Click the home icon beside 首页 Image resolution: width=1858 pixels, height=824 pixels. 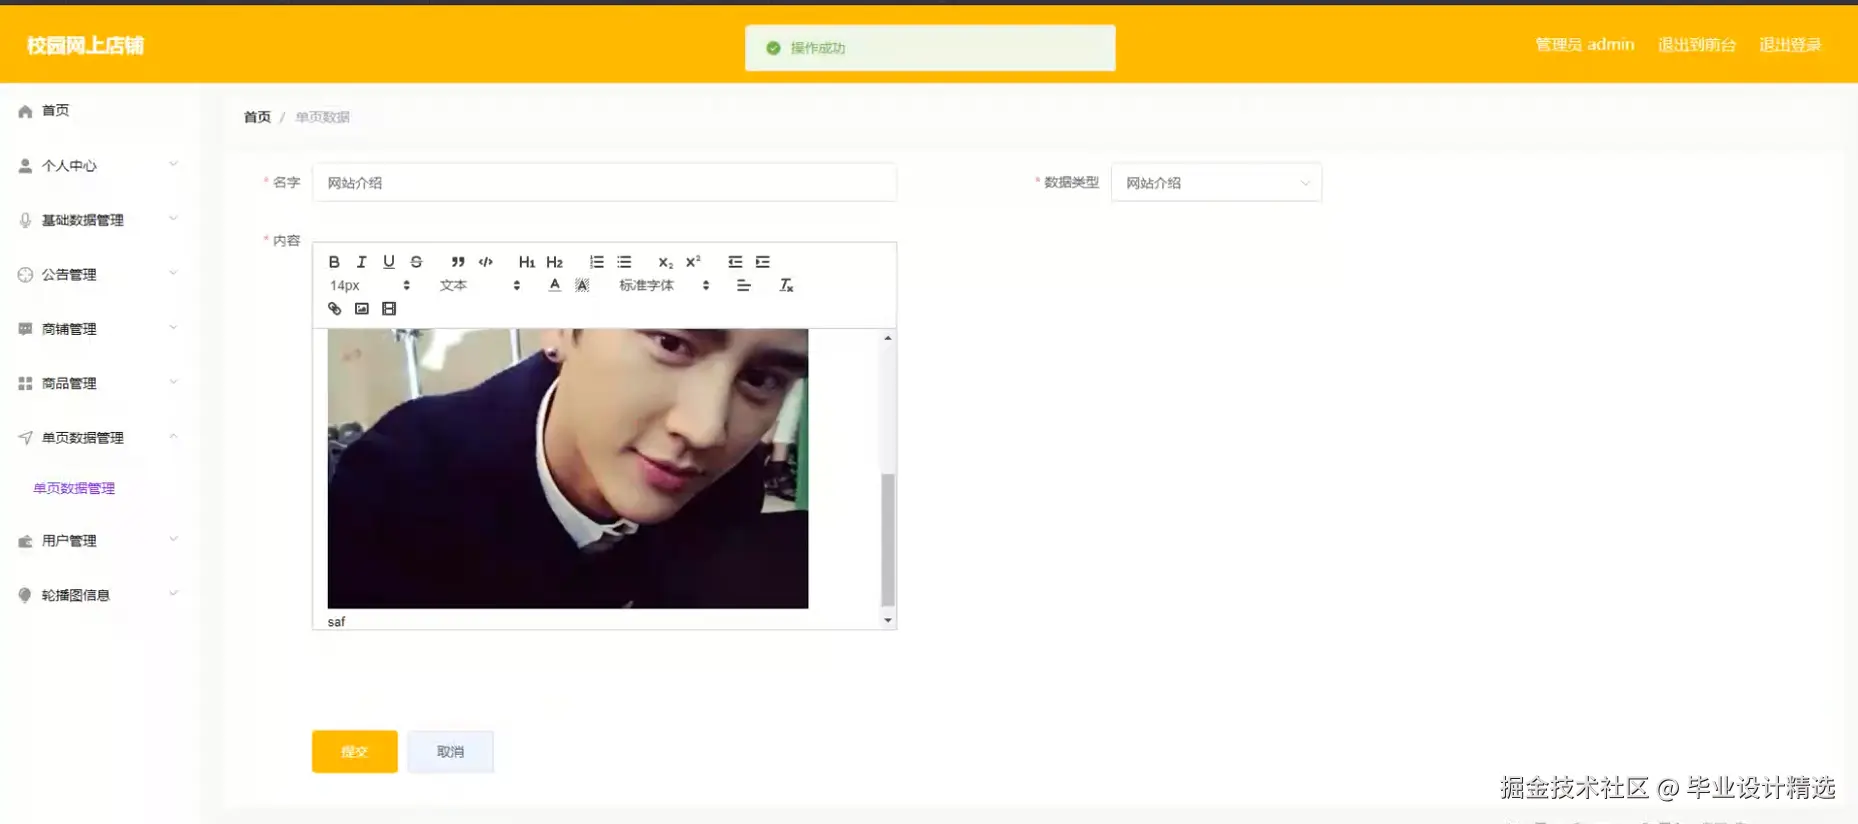point(25,111)
